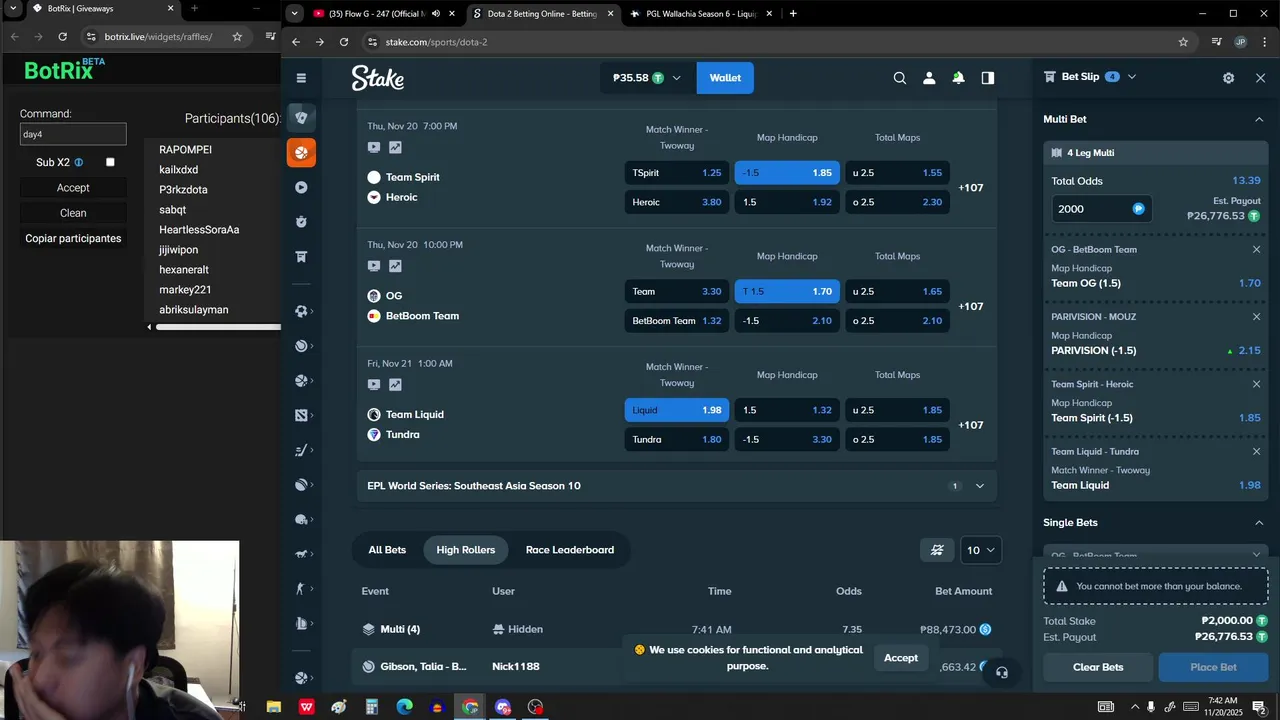Remove OG - BetBoom Team leg
Viewport: 1280px width, 720px height.
pos(1257,250)
